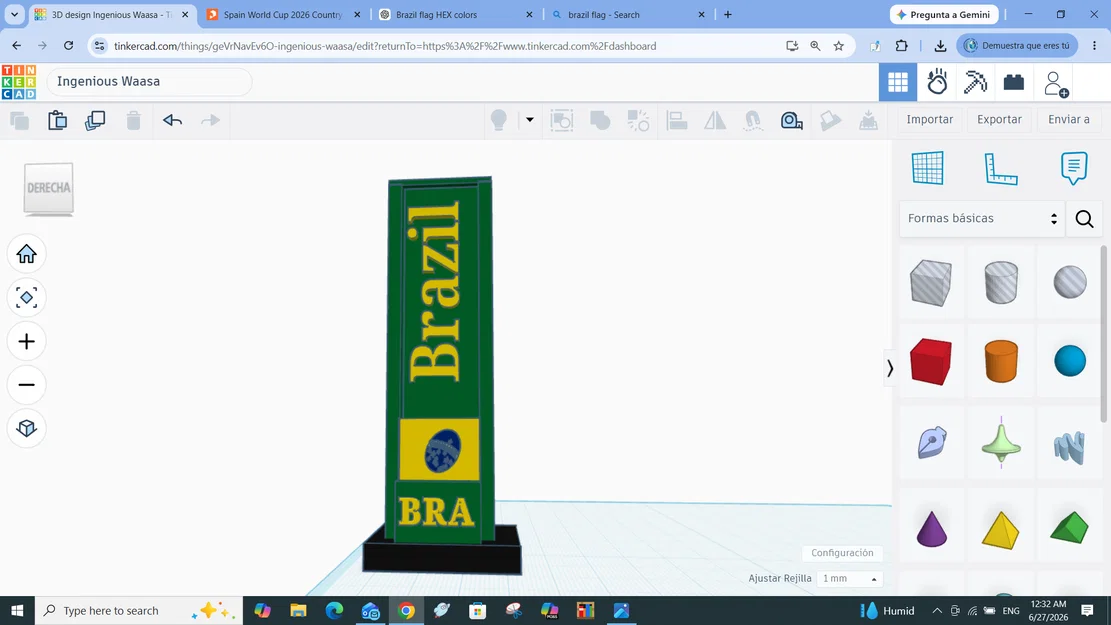The width and height of the screenshot is (1111, 625).
Task: Zoom in with the plus button
Action: [x=26, y=342]
